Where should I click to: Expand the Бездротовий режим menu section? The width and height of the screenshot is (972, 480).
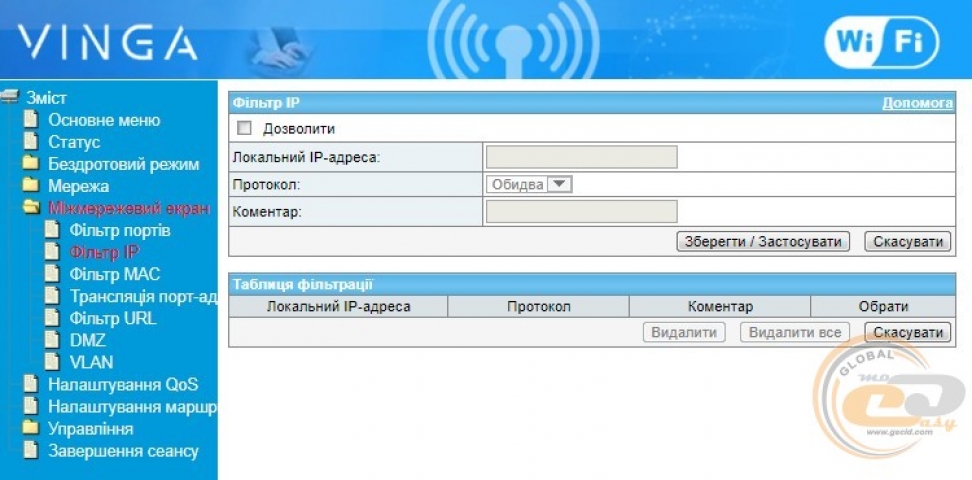[x=123, y=164]
